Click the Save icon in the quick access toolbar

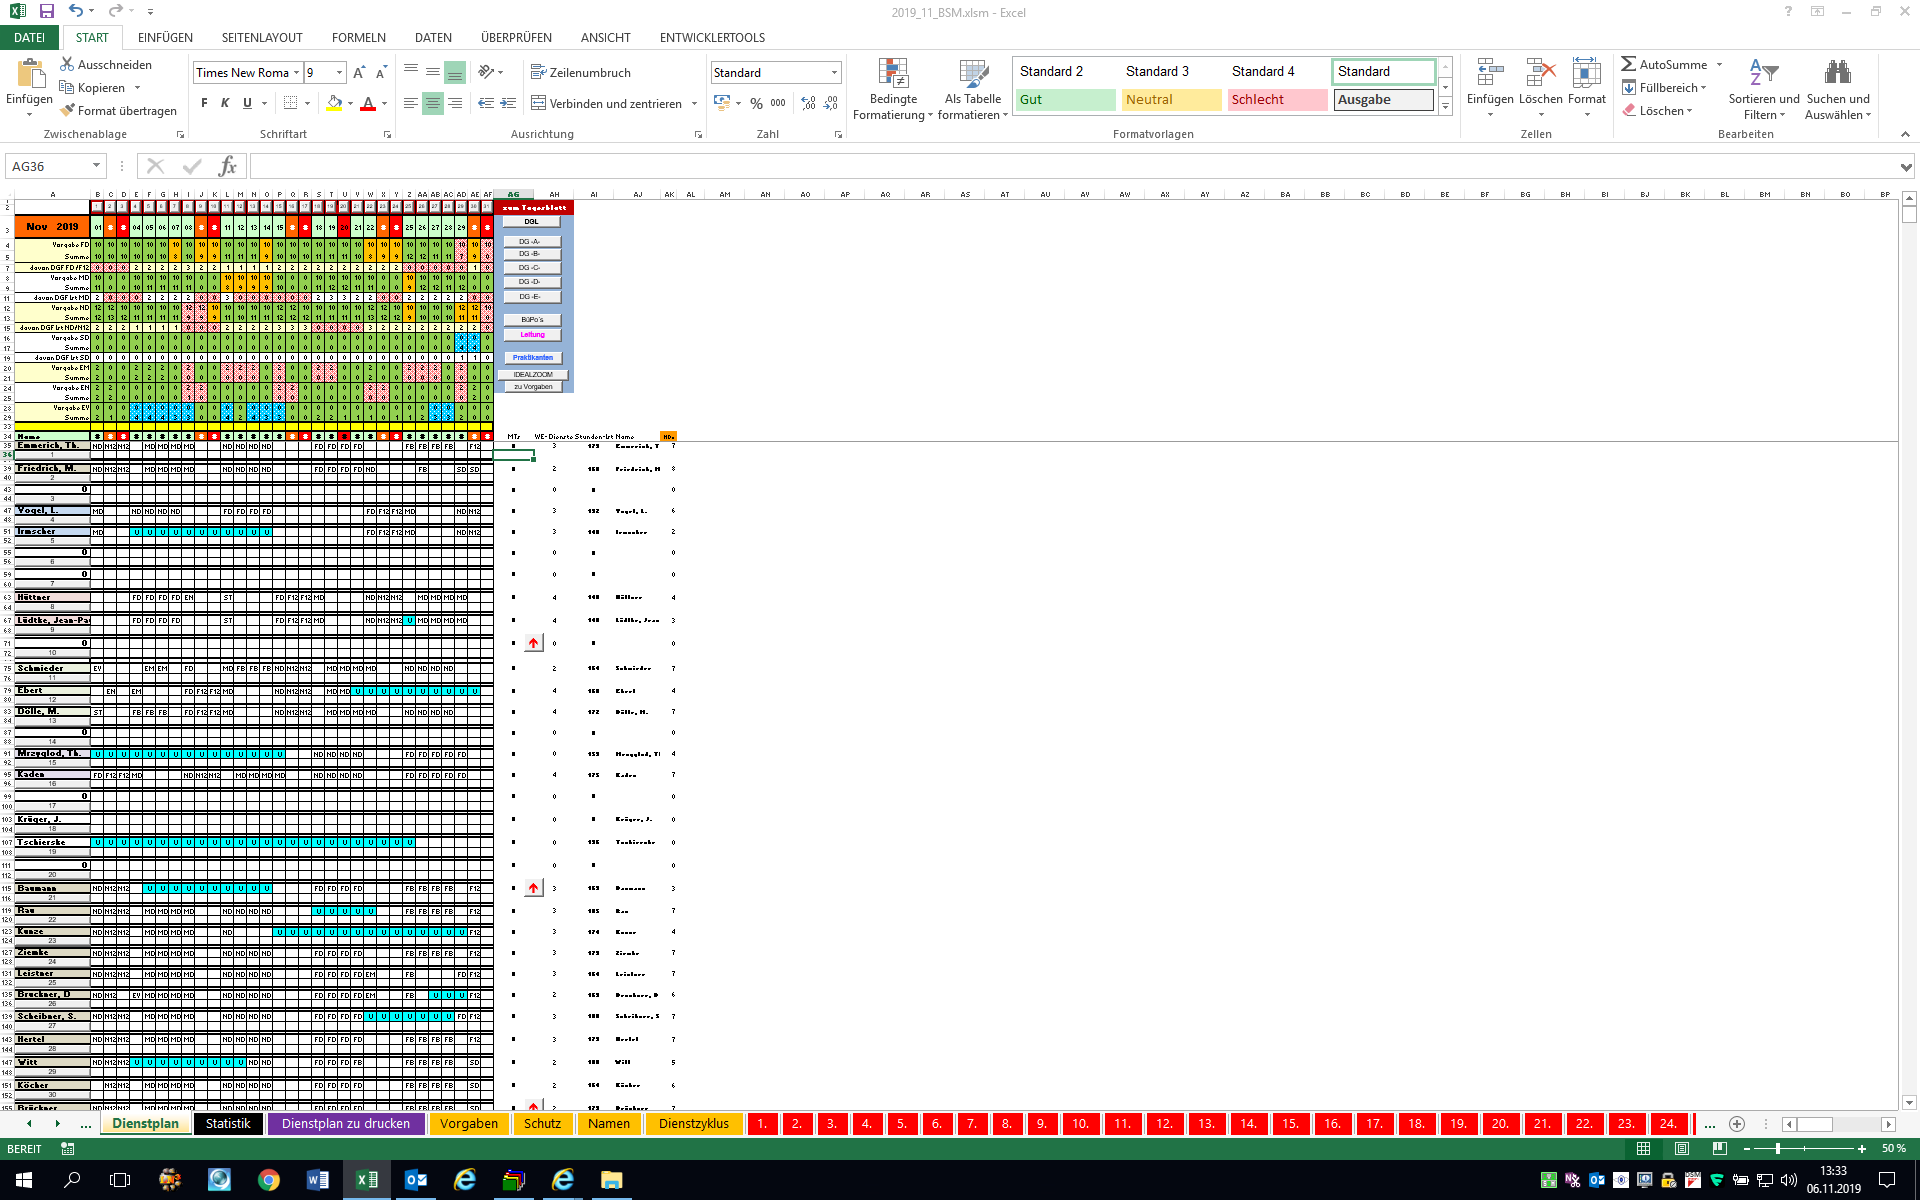pos(47,12)
